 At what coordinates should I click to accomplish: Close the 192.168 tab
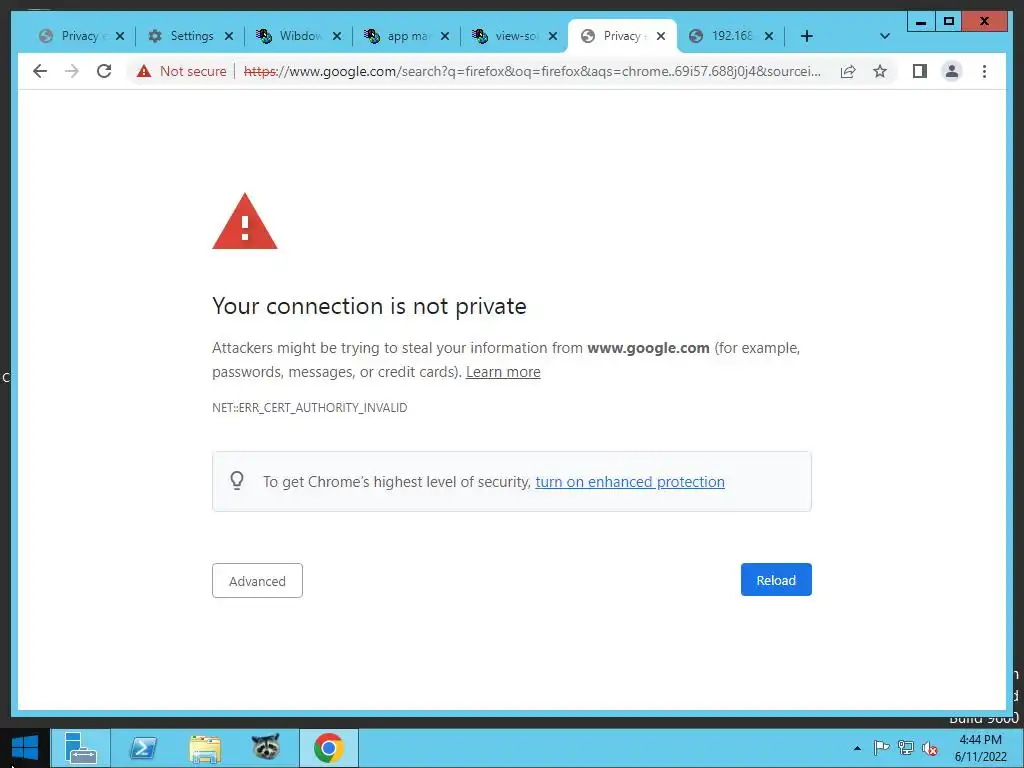pyautogui.click(x=769, y=36)
